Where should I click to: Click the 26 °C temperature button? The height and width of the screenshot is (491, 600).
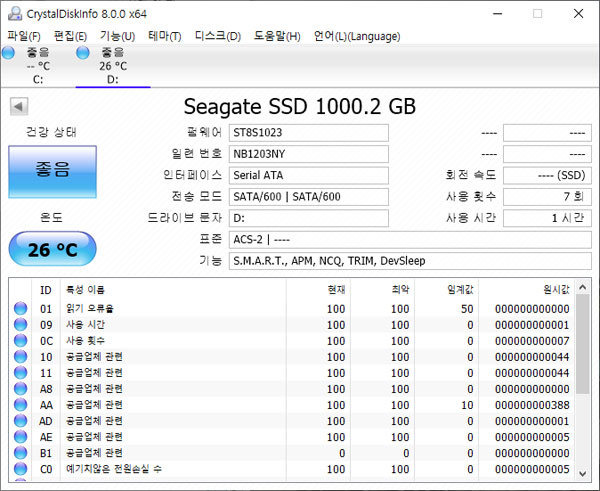[x=52, y=249]
